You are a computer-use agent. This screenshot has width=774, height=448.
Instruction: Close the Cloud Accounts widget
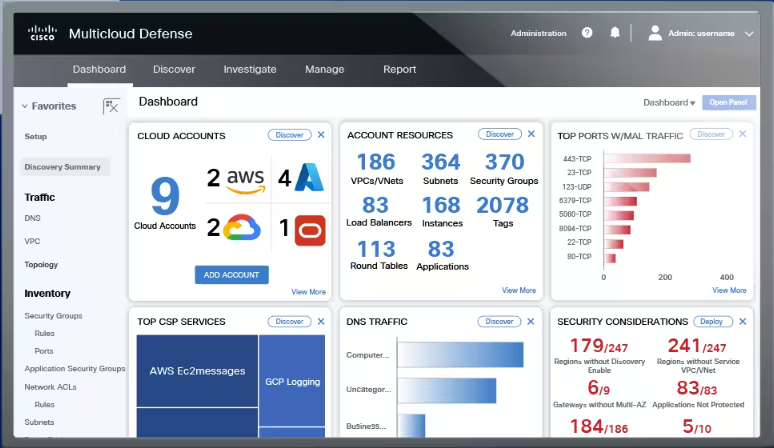(x=321, y=135)
